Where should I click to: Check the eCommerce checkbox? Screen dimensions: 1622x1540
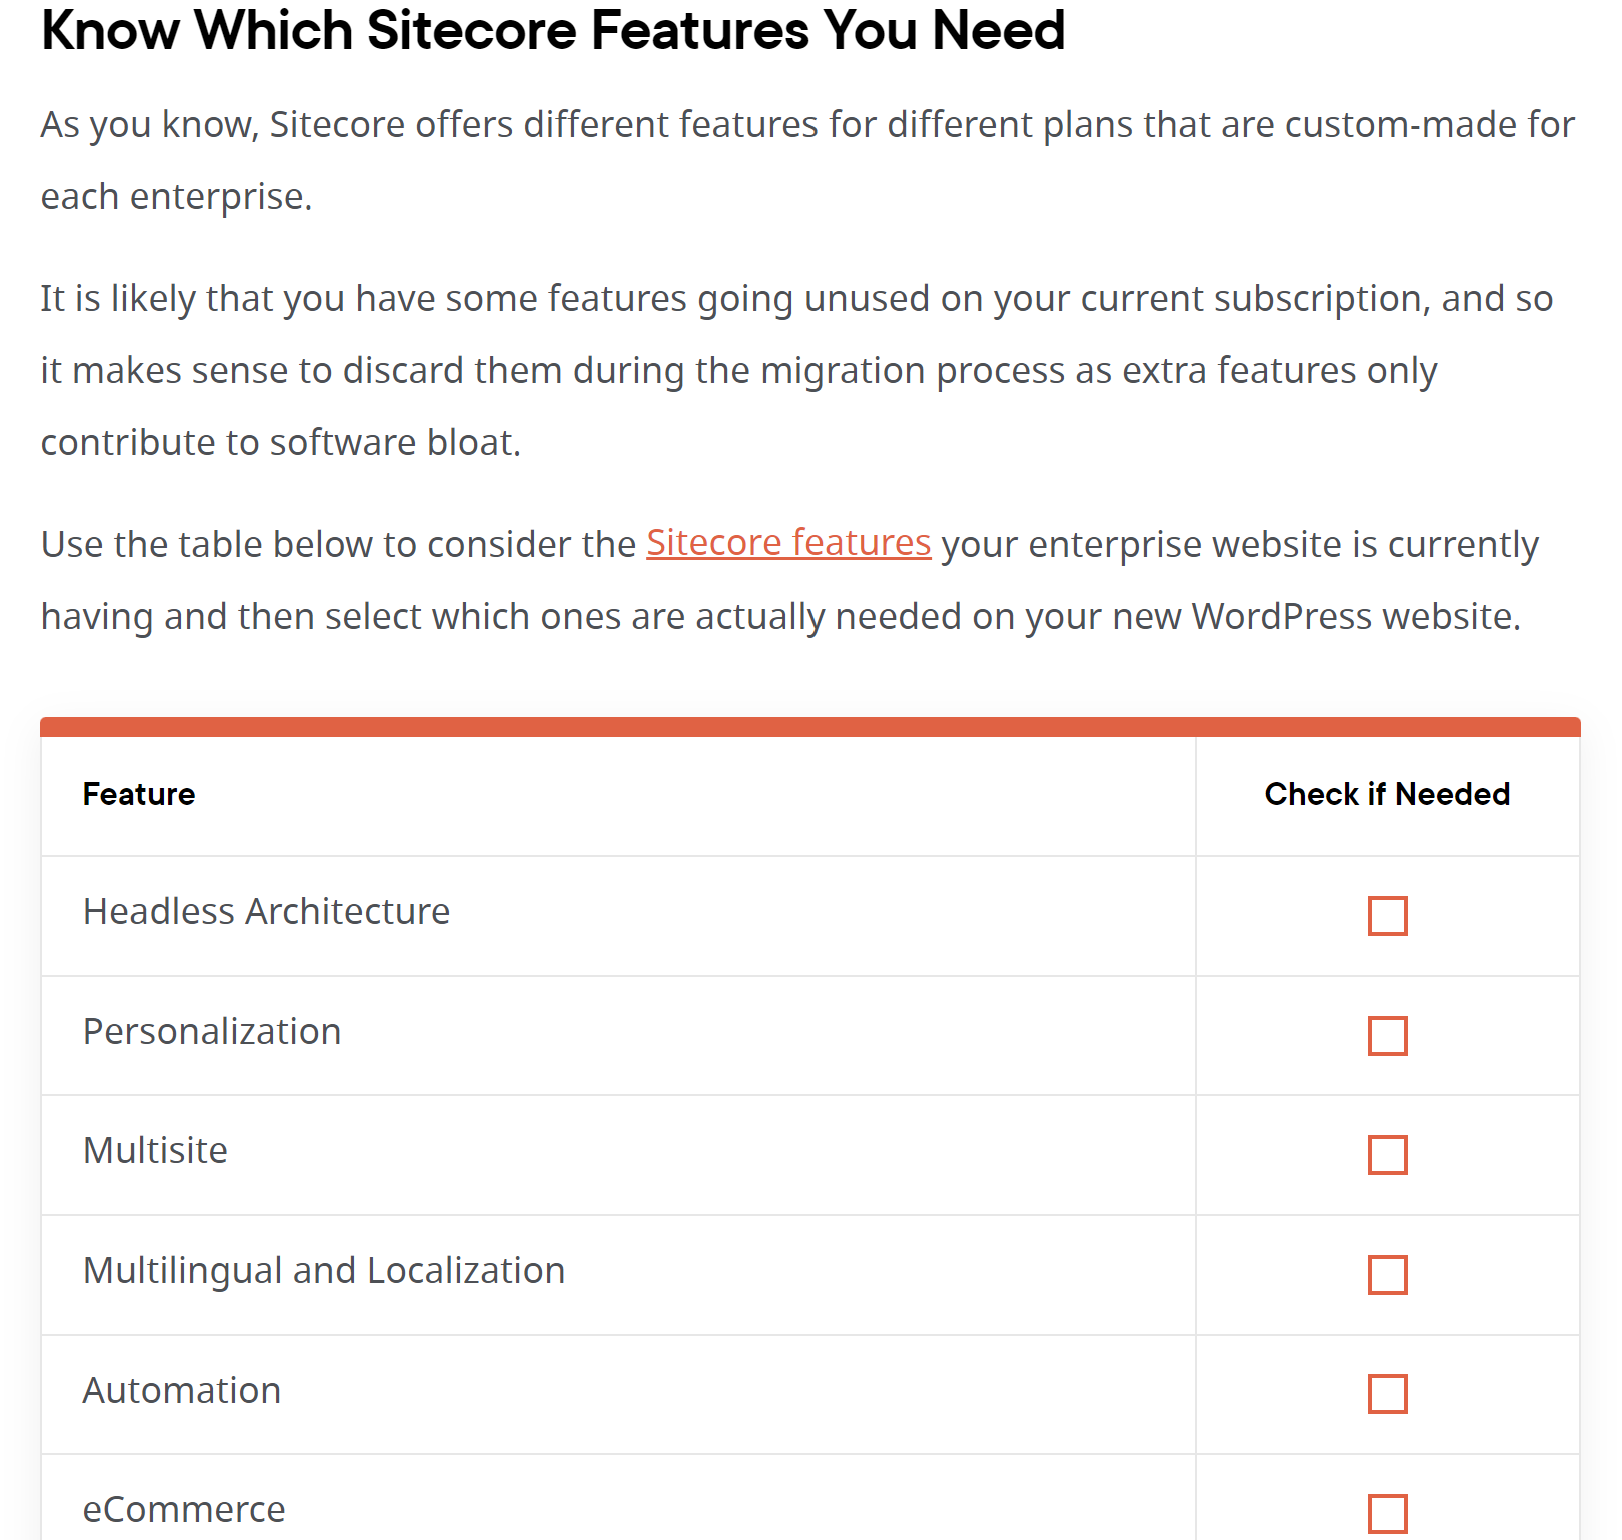[1387, 1513]
